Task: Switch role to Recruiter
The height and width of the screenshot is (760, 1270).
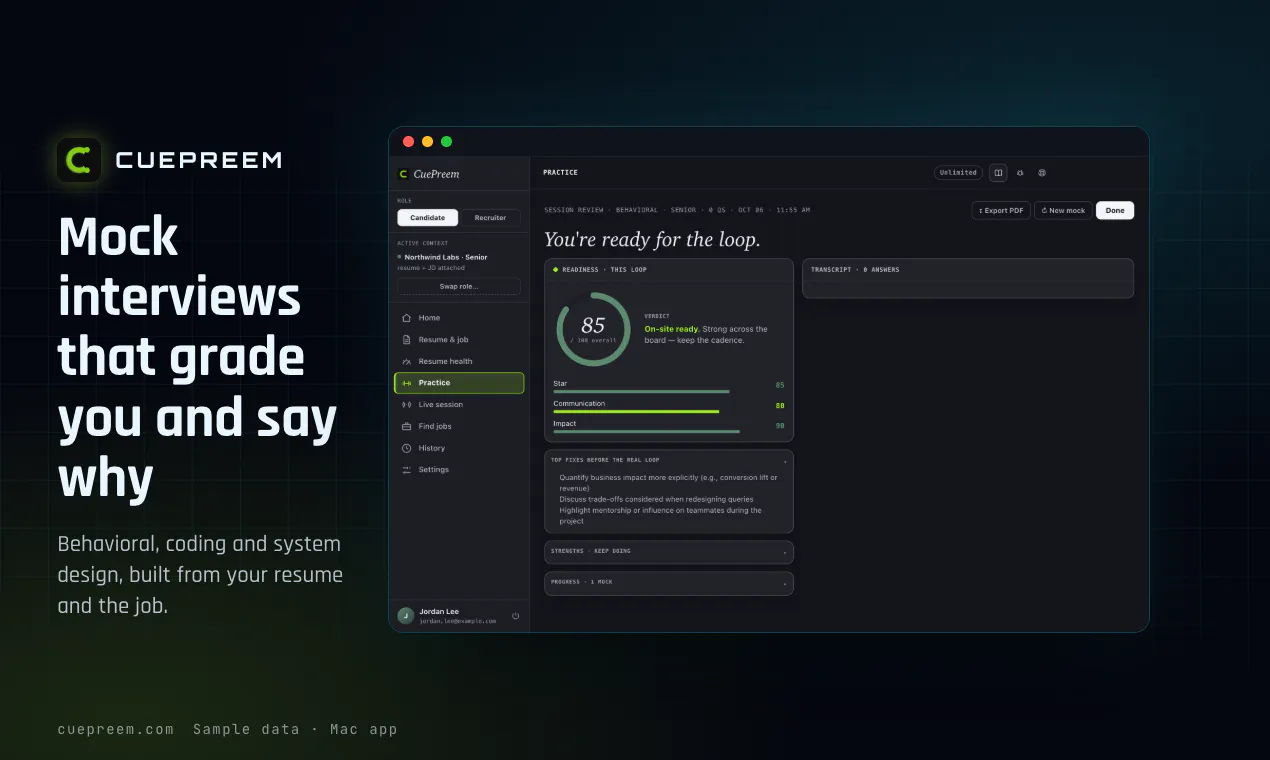Action: pyautogui.click(x=490, y=217)
